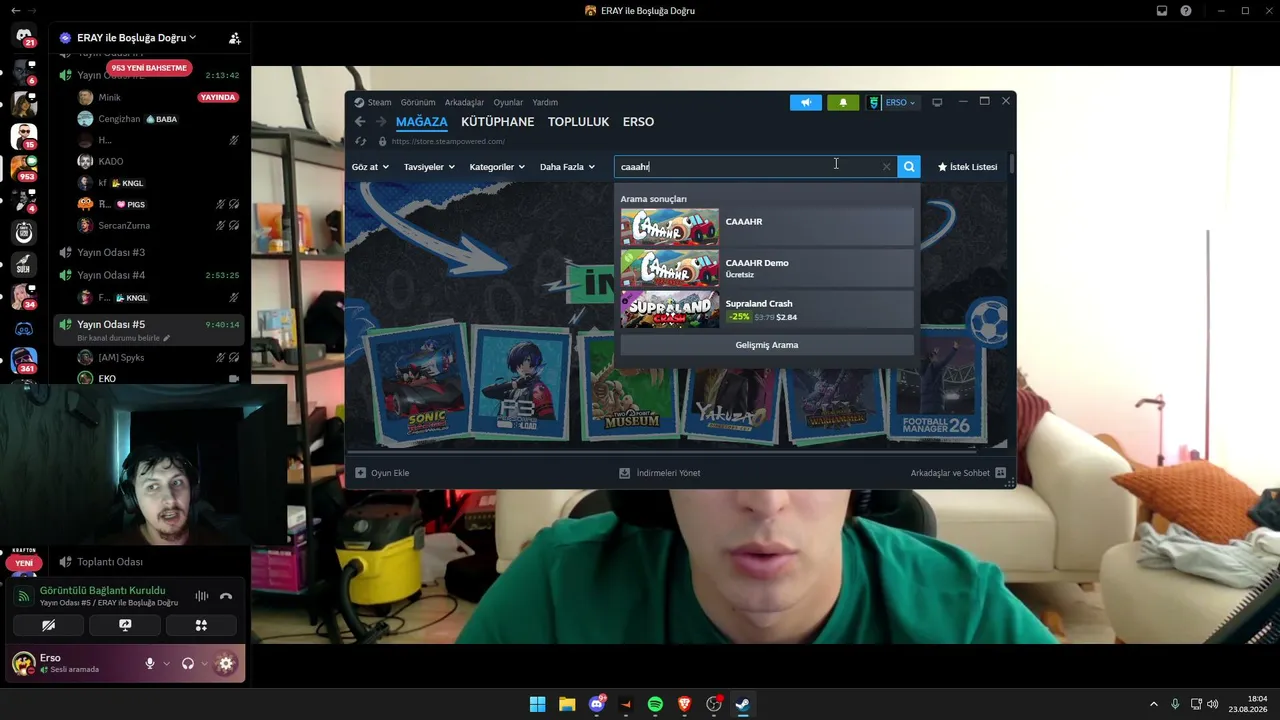
Task: Open Göz at dropdown in Steam store
Action: tap(370, 167)
